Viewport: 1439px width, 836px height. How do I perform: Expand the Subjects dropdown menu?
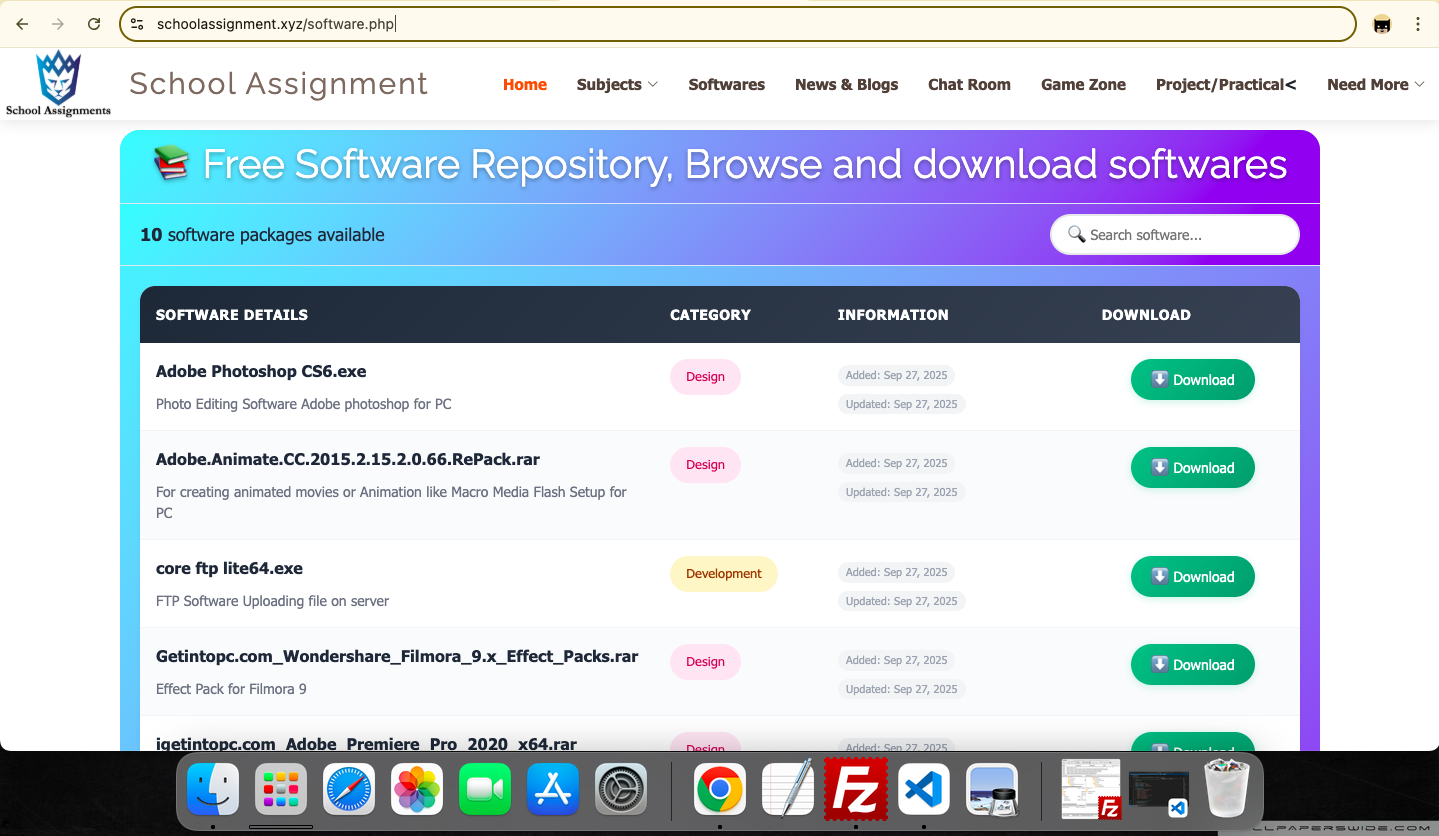click(x=617, y=85)
